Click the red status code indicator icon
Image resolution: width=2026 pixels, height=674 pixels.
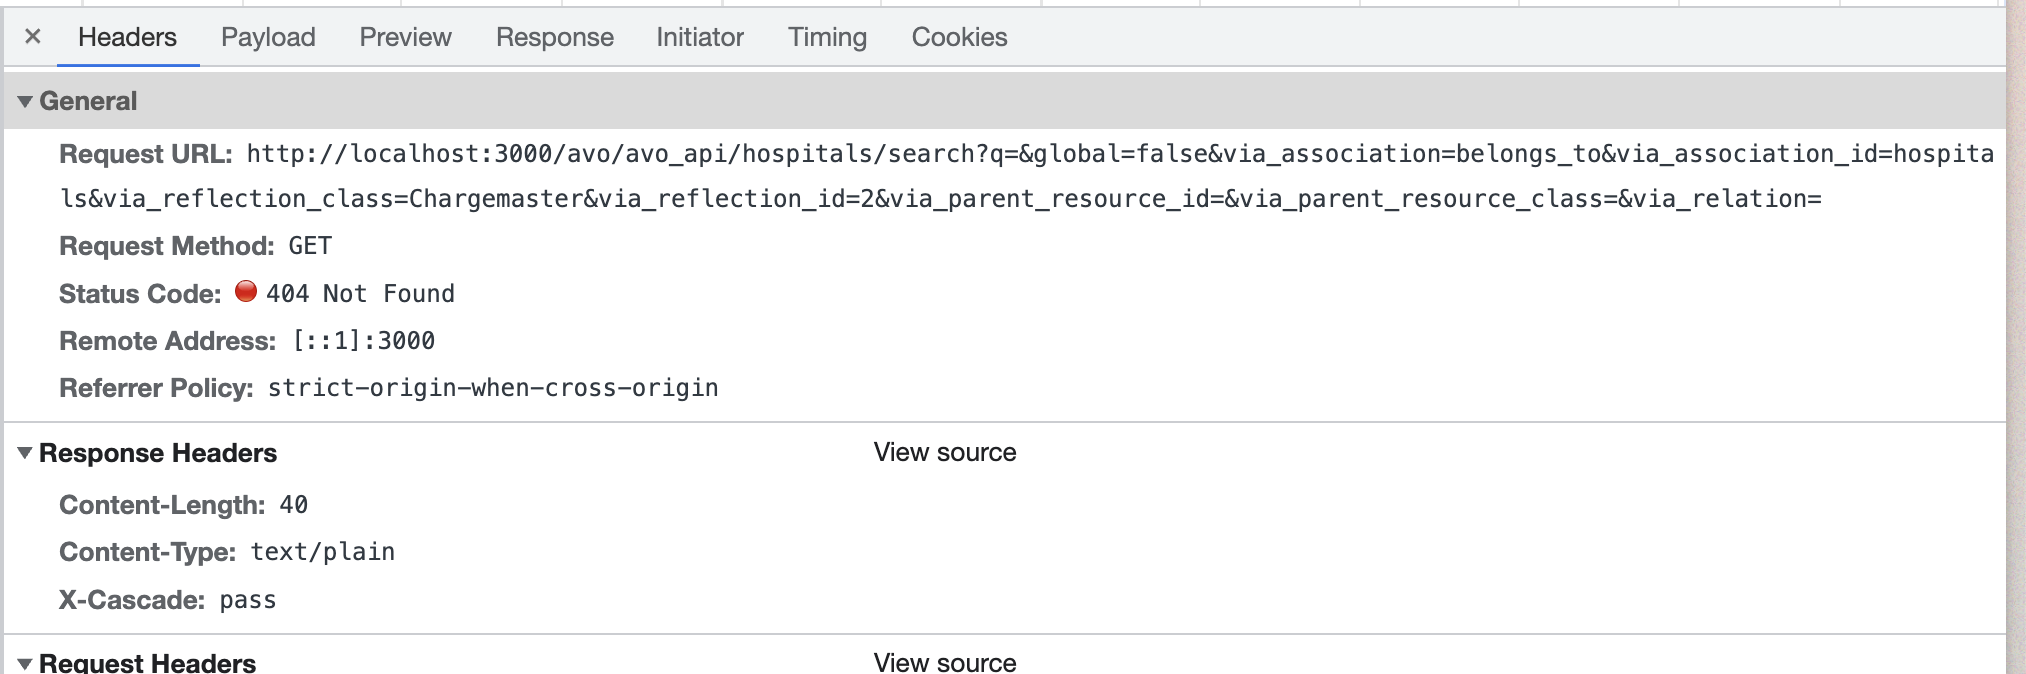click(x=245, y=291)
